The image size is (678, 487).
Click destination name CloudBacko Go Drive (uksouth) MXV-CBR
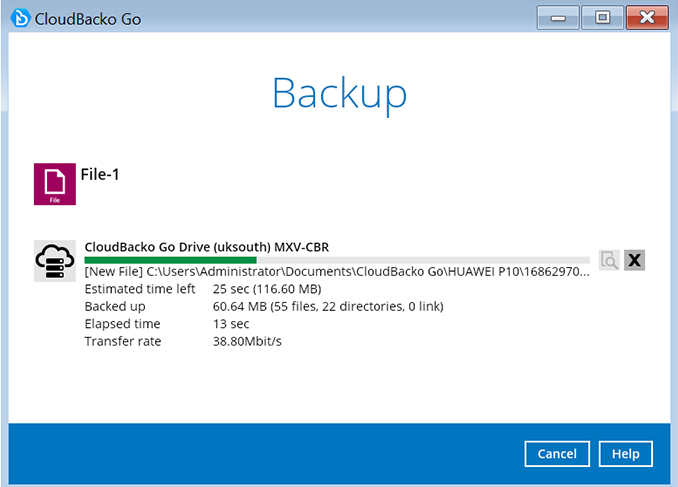(207, 247)
